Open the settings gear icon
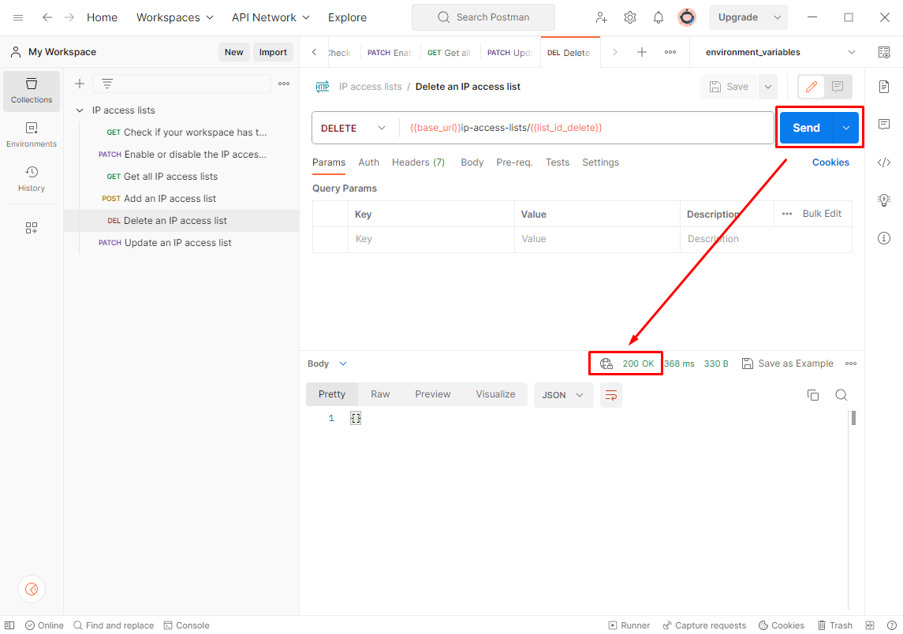Screen dimensions: 903x634 tap(630, 17)
